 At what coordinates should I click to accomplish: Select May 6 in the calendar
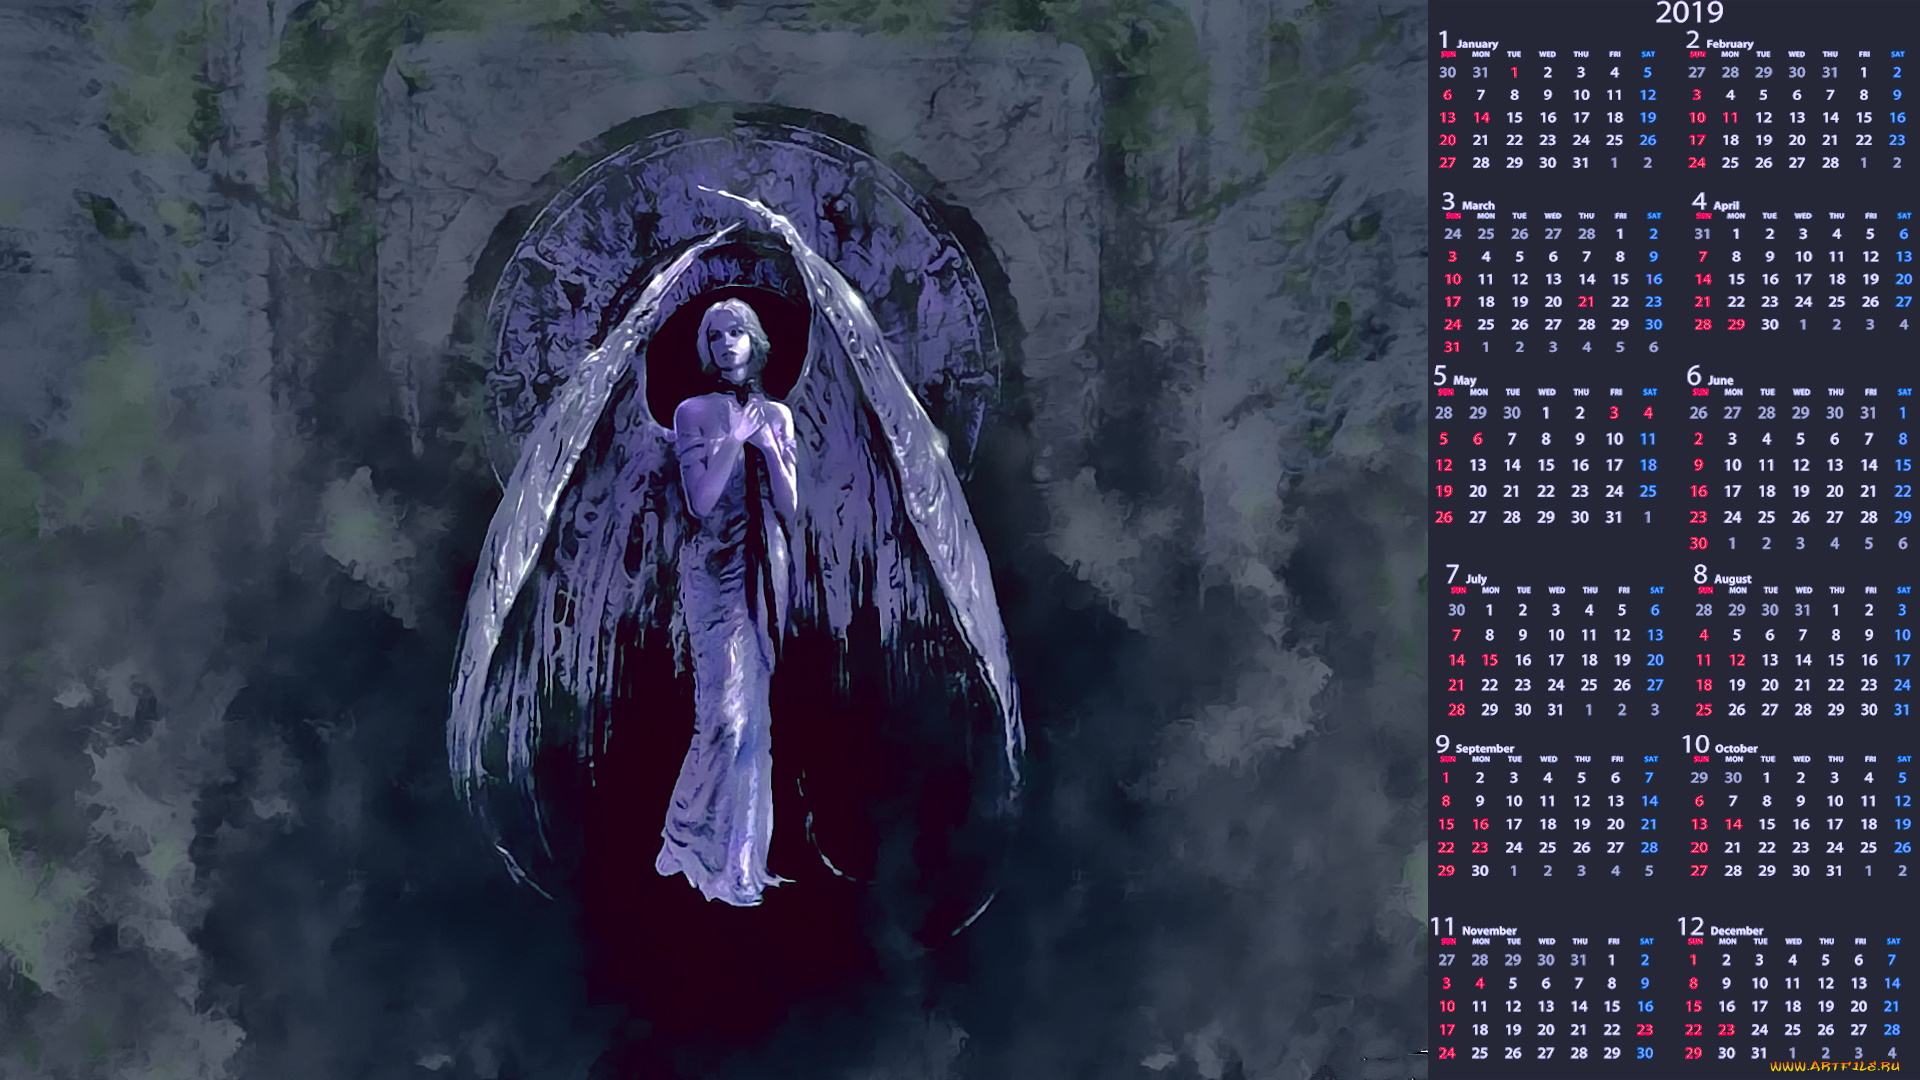pos(1477,439)
